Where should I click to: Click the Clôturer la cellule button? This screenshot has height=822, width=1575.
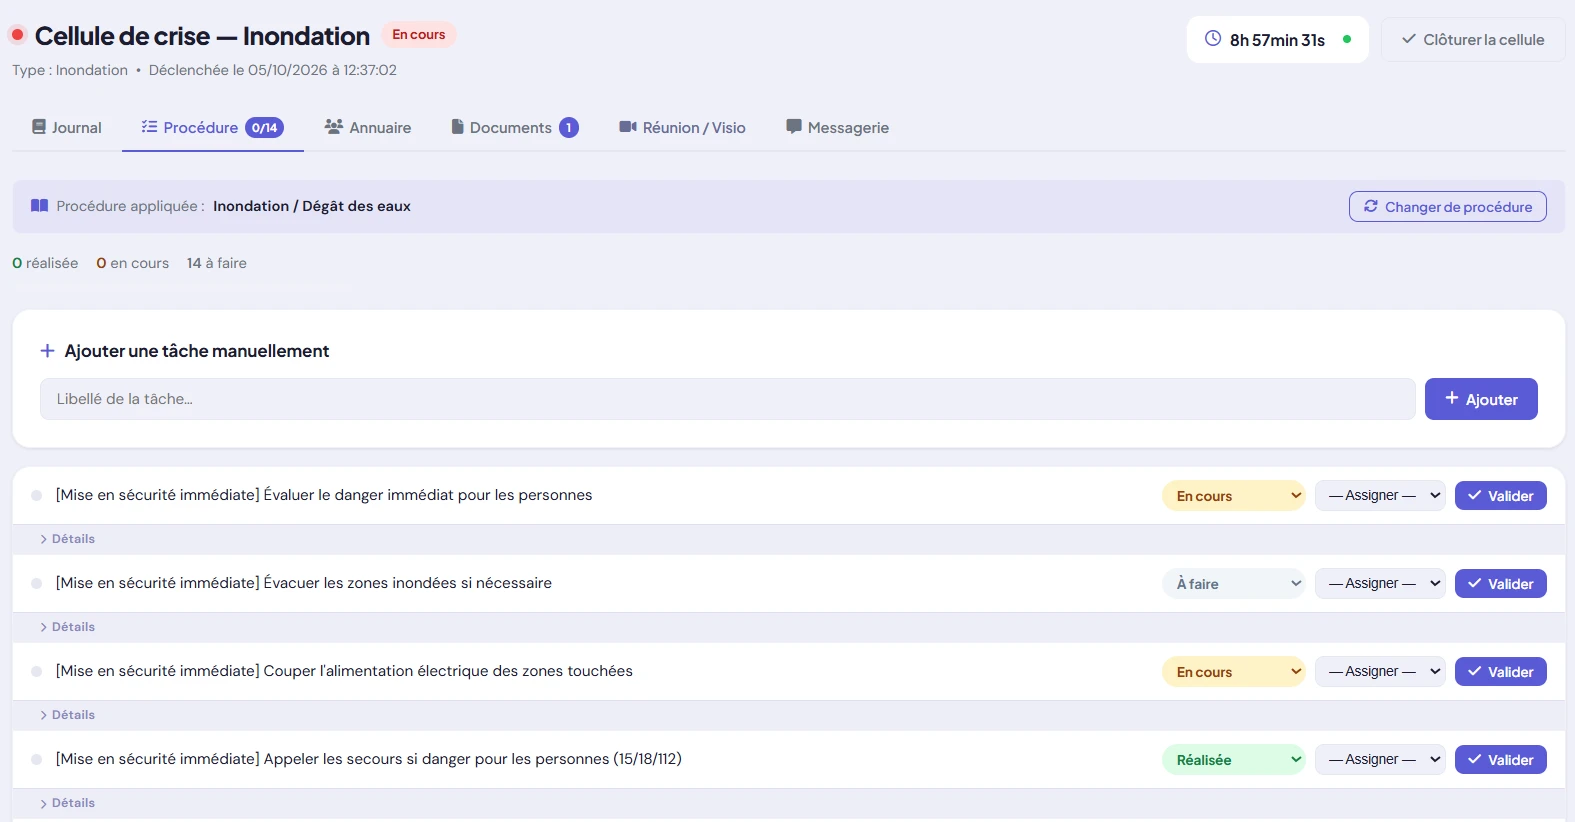1473,40
